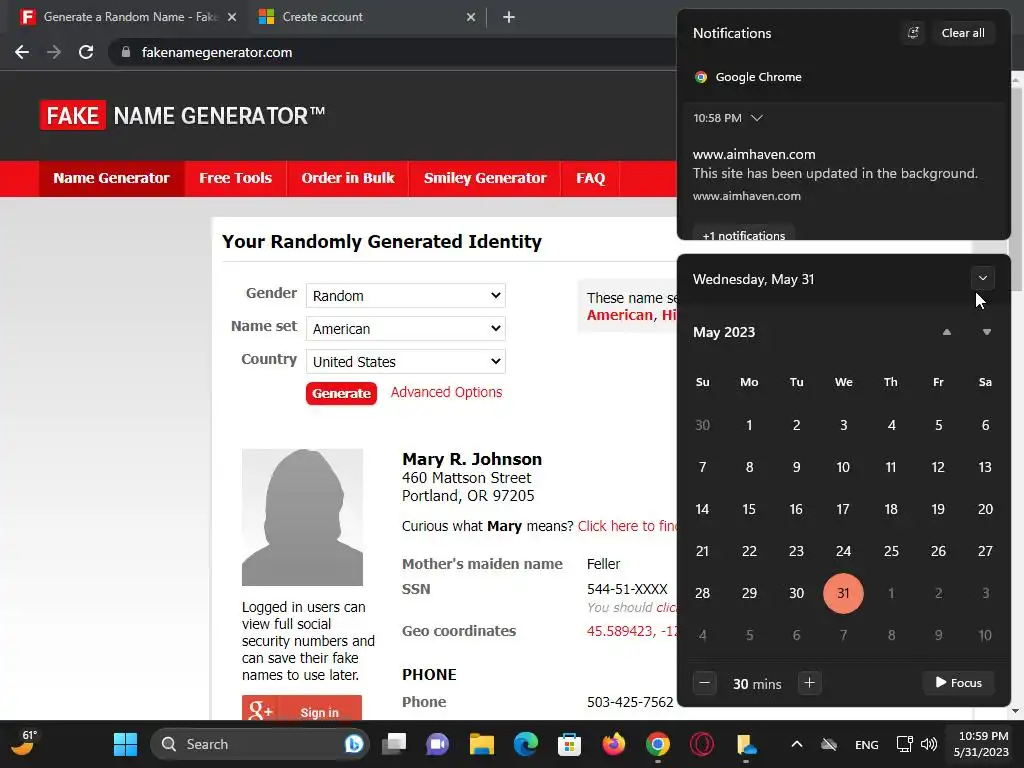The image size is (1024, 768).
Task: Launch the Teams Chat taskbar icon
Action: coord(438,744)
